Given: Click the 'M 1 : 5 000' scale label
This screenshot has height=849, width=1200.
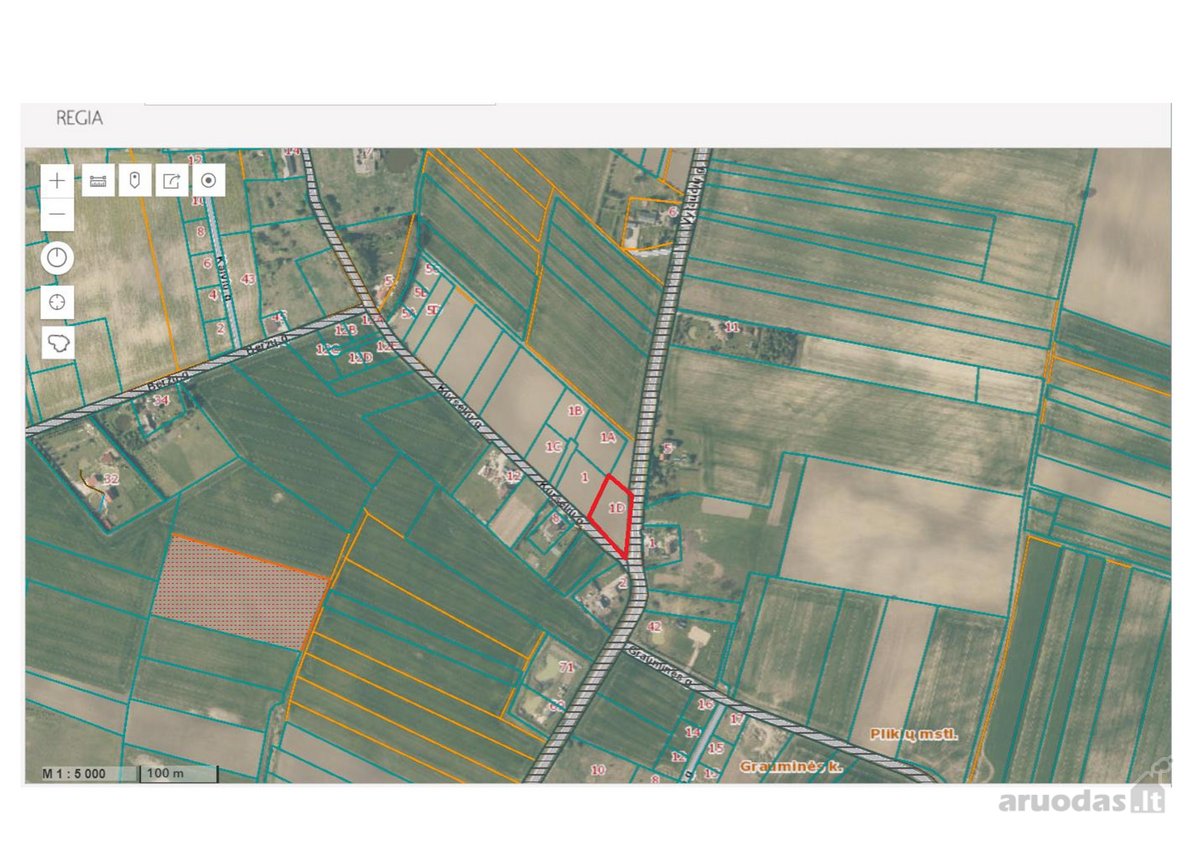Looking at the screenshot, I should click(76, 774).
